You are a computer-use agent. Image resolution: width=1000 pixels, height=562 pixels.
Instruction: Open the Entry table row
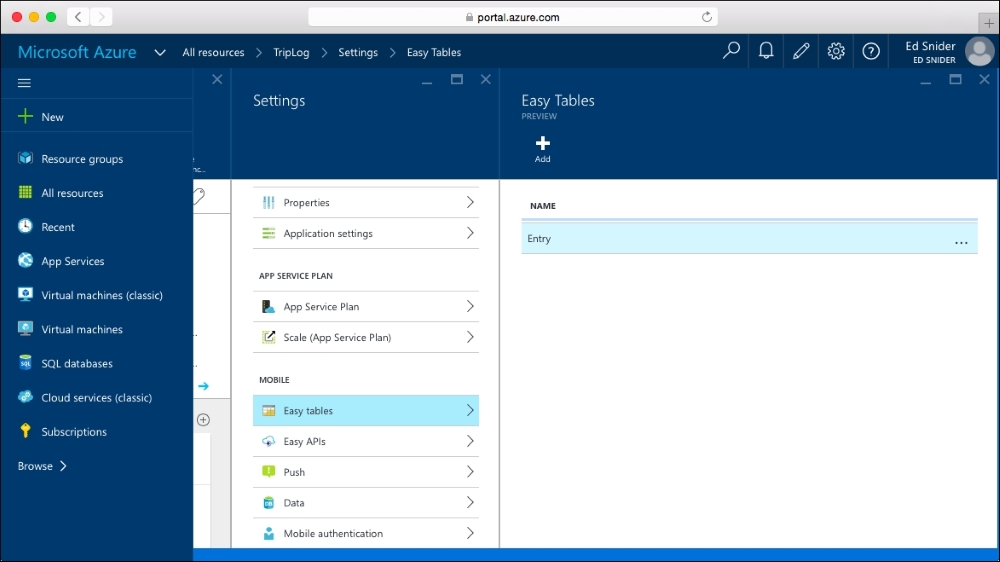pos(749,238)
